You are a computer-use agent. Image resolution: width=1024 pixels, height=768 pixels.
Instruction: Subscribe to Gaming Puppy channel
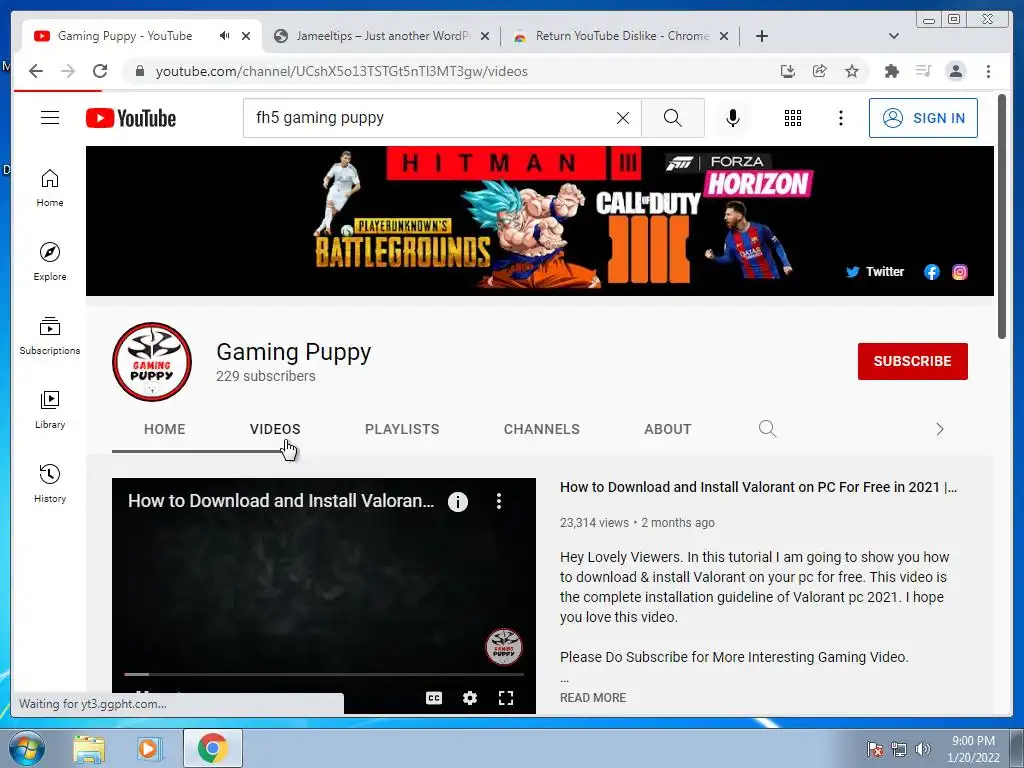coord(912,361)
